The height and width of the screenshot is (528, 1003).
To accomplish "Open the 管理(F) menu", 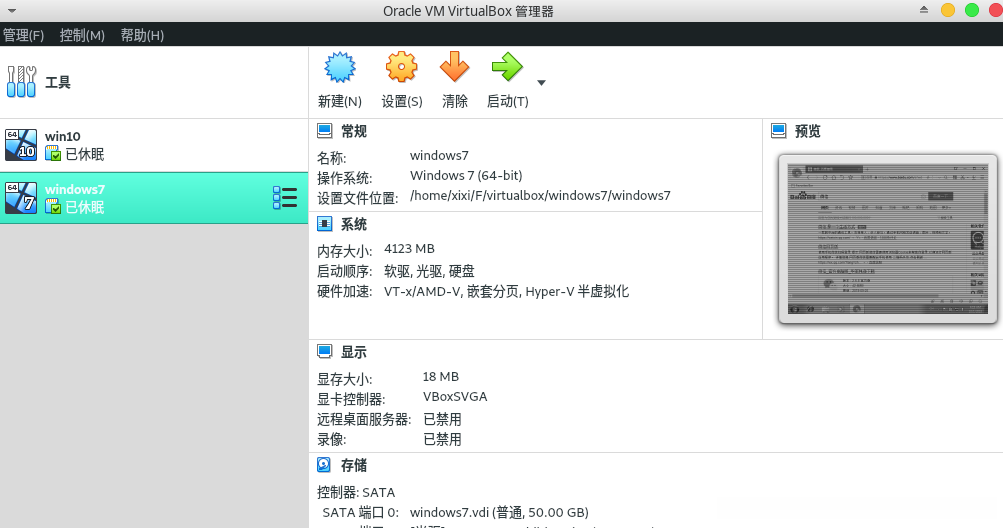I will coord(24,35).
